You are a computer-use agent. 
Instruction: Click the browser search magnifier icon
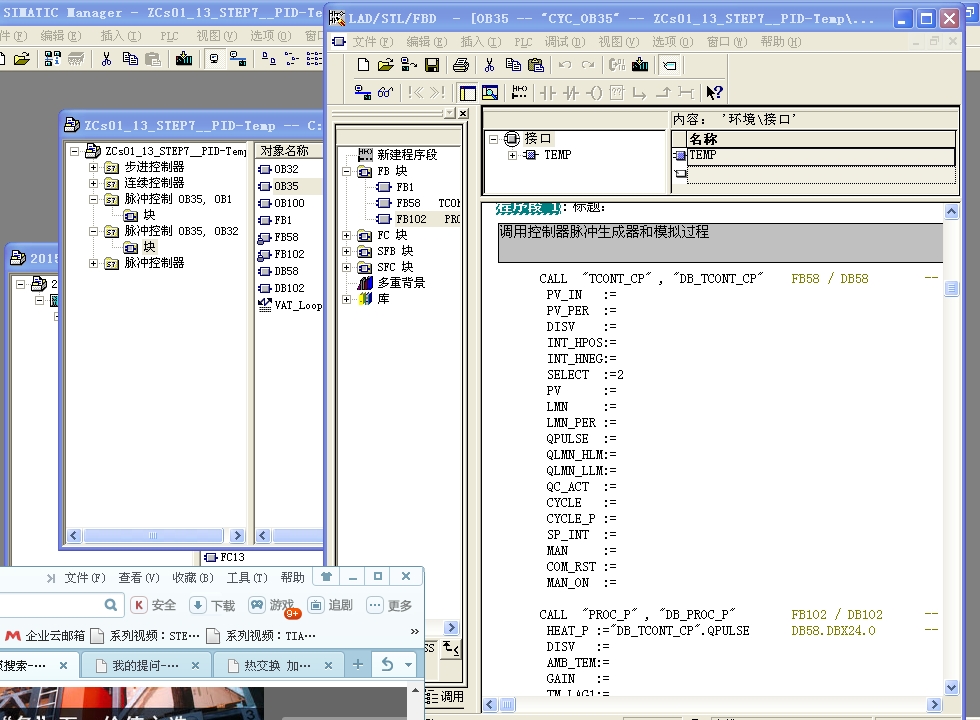111,605
